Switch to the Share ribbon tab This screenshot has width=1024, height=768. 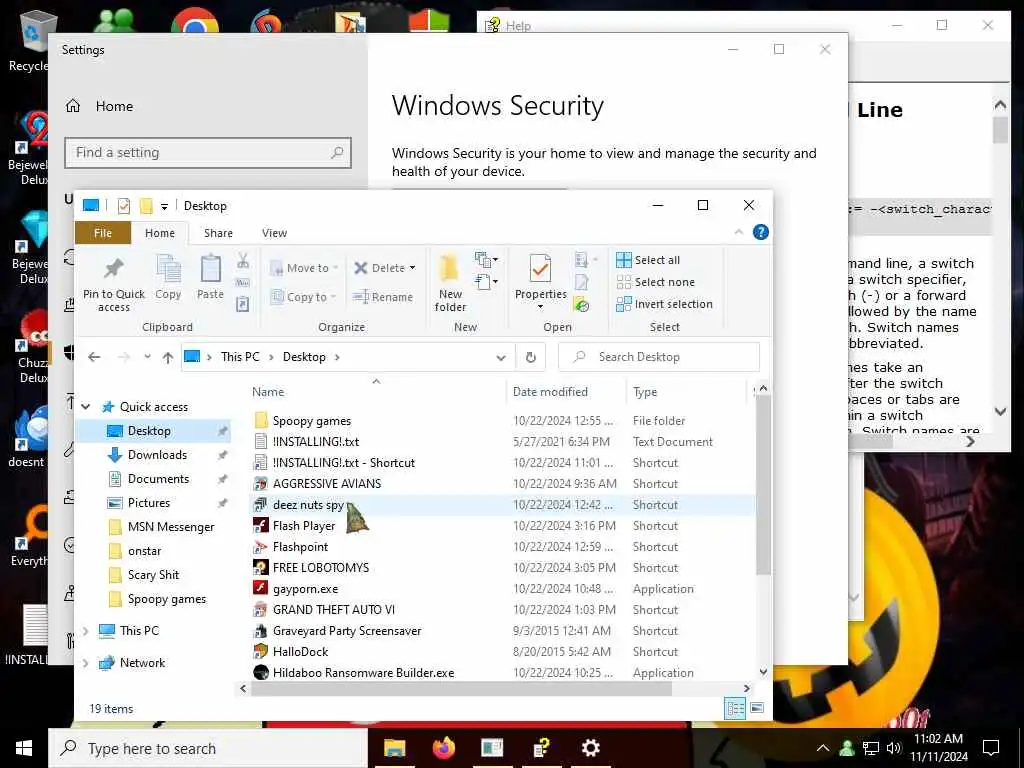(x=218, y=233)
